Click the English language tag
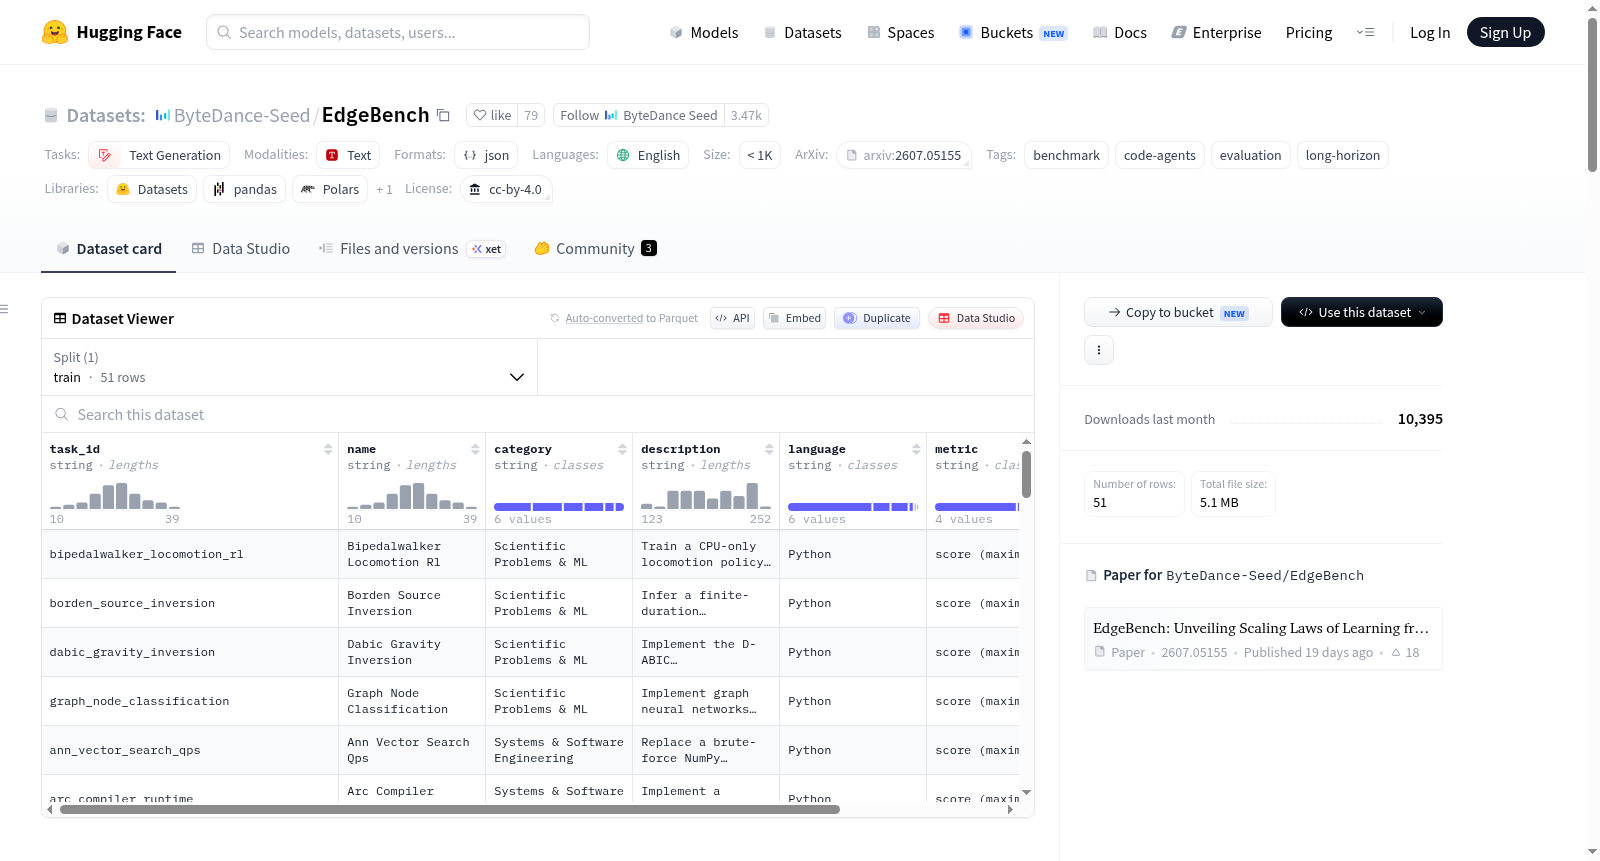Viewport: 1600px width, 861px height. [648, 155]
